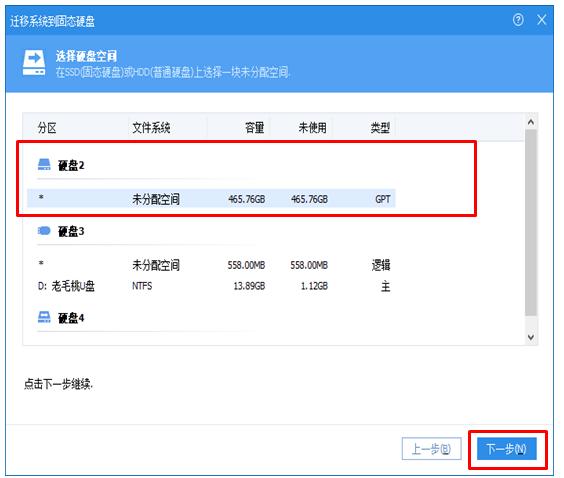Viewport: 564px width, 478px height.
Task: Click the GPT type cell
Action: (x=383, y=199)
